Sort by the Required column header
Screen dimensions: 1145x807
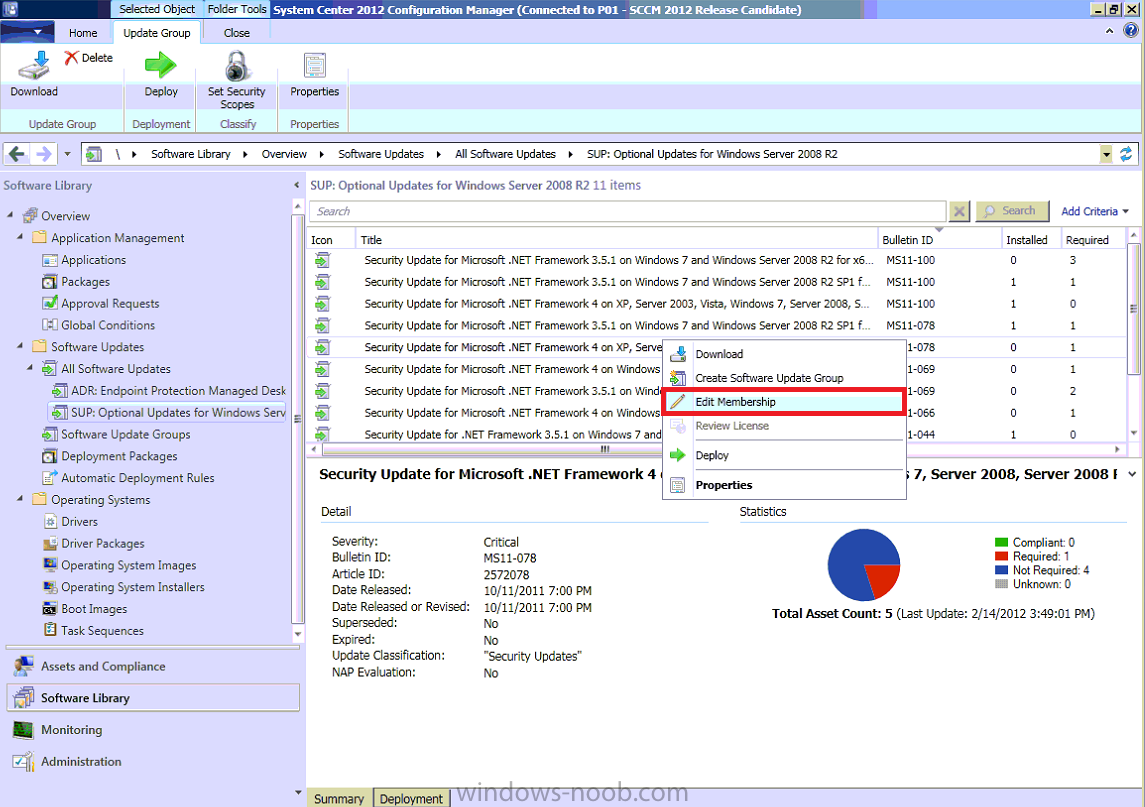[x=1092, y=240]
